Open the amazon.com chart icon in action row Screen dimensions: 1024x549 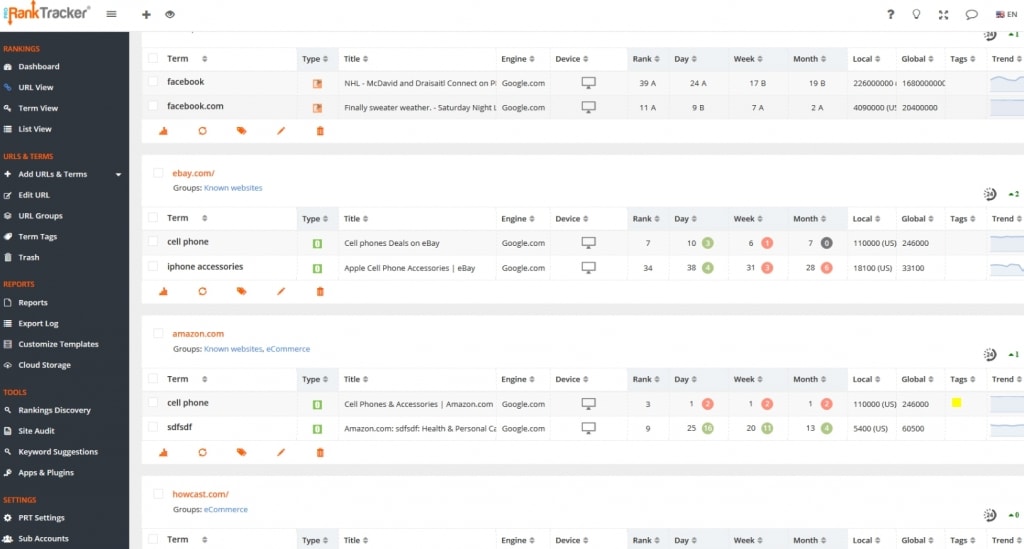163,452
